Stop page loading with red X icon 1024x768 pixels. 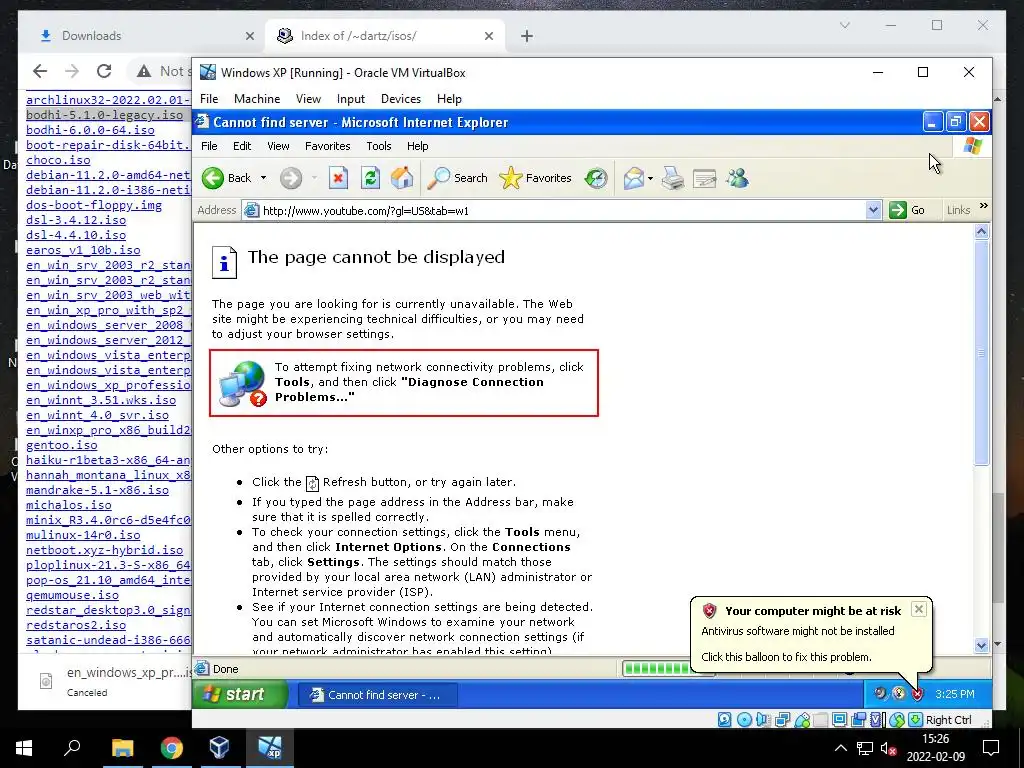pyautogui.click(x=338, y=178)
